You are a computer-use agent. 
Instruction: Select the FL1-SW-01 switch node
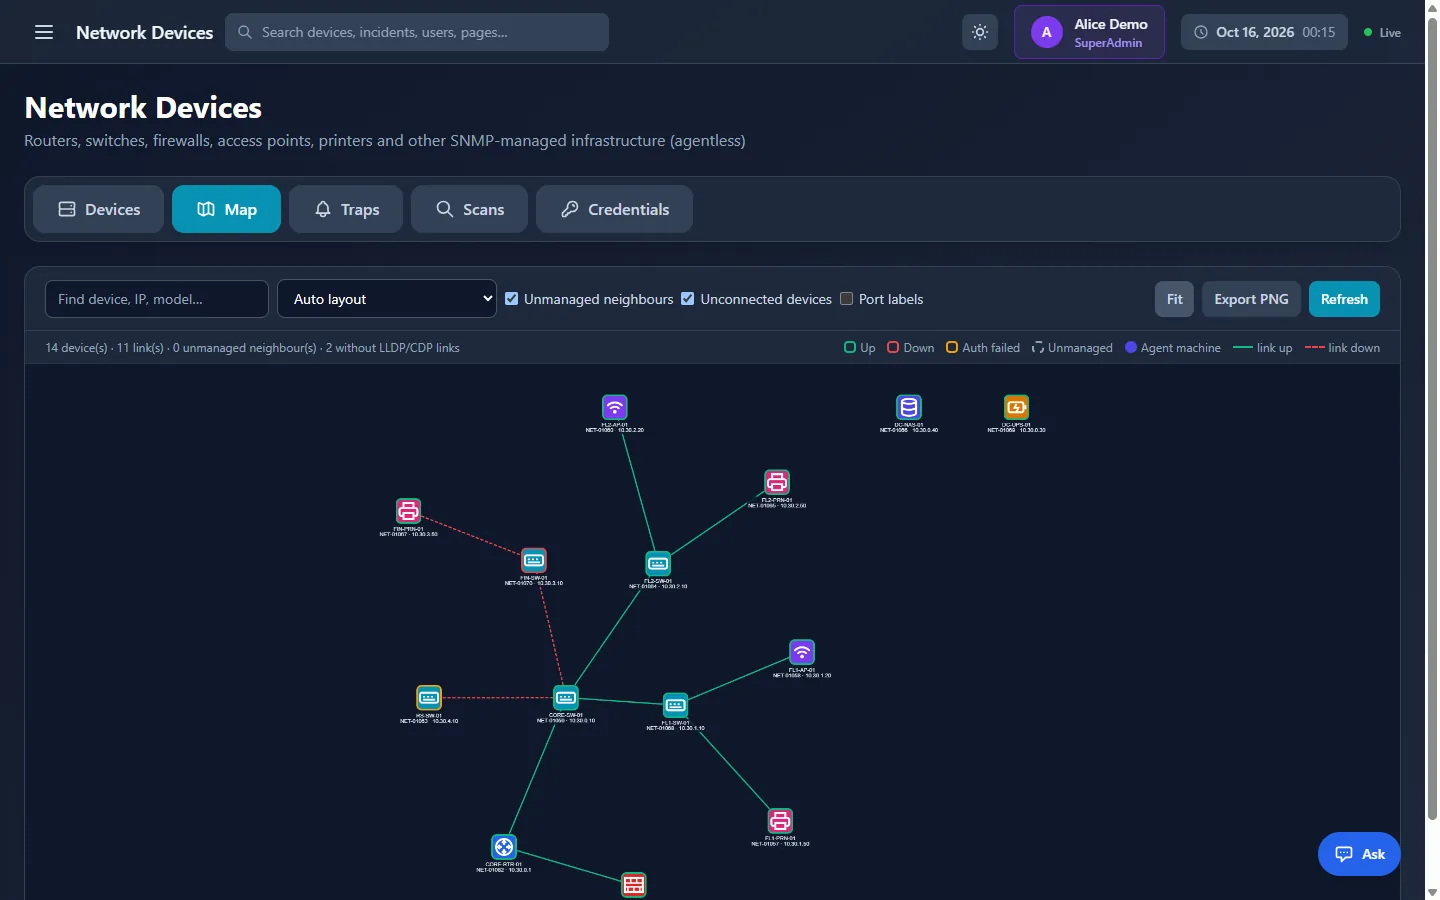coord(676,705)
